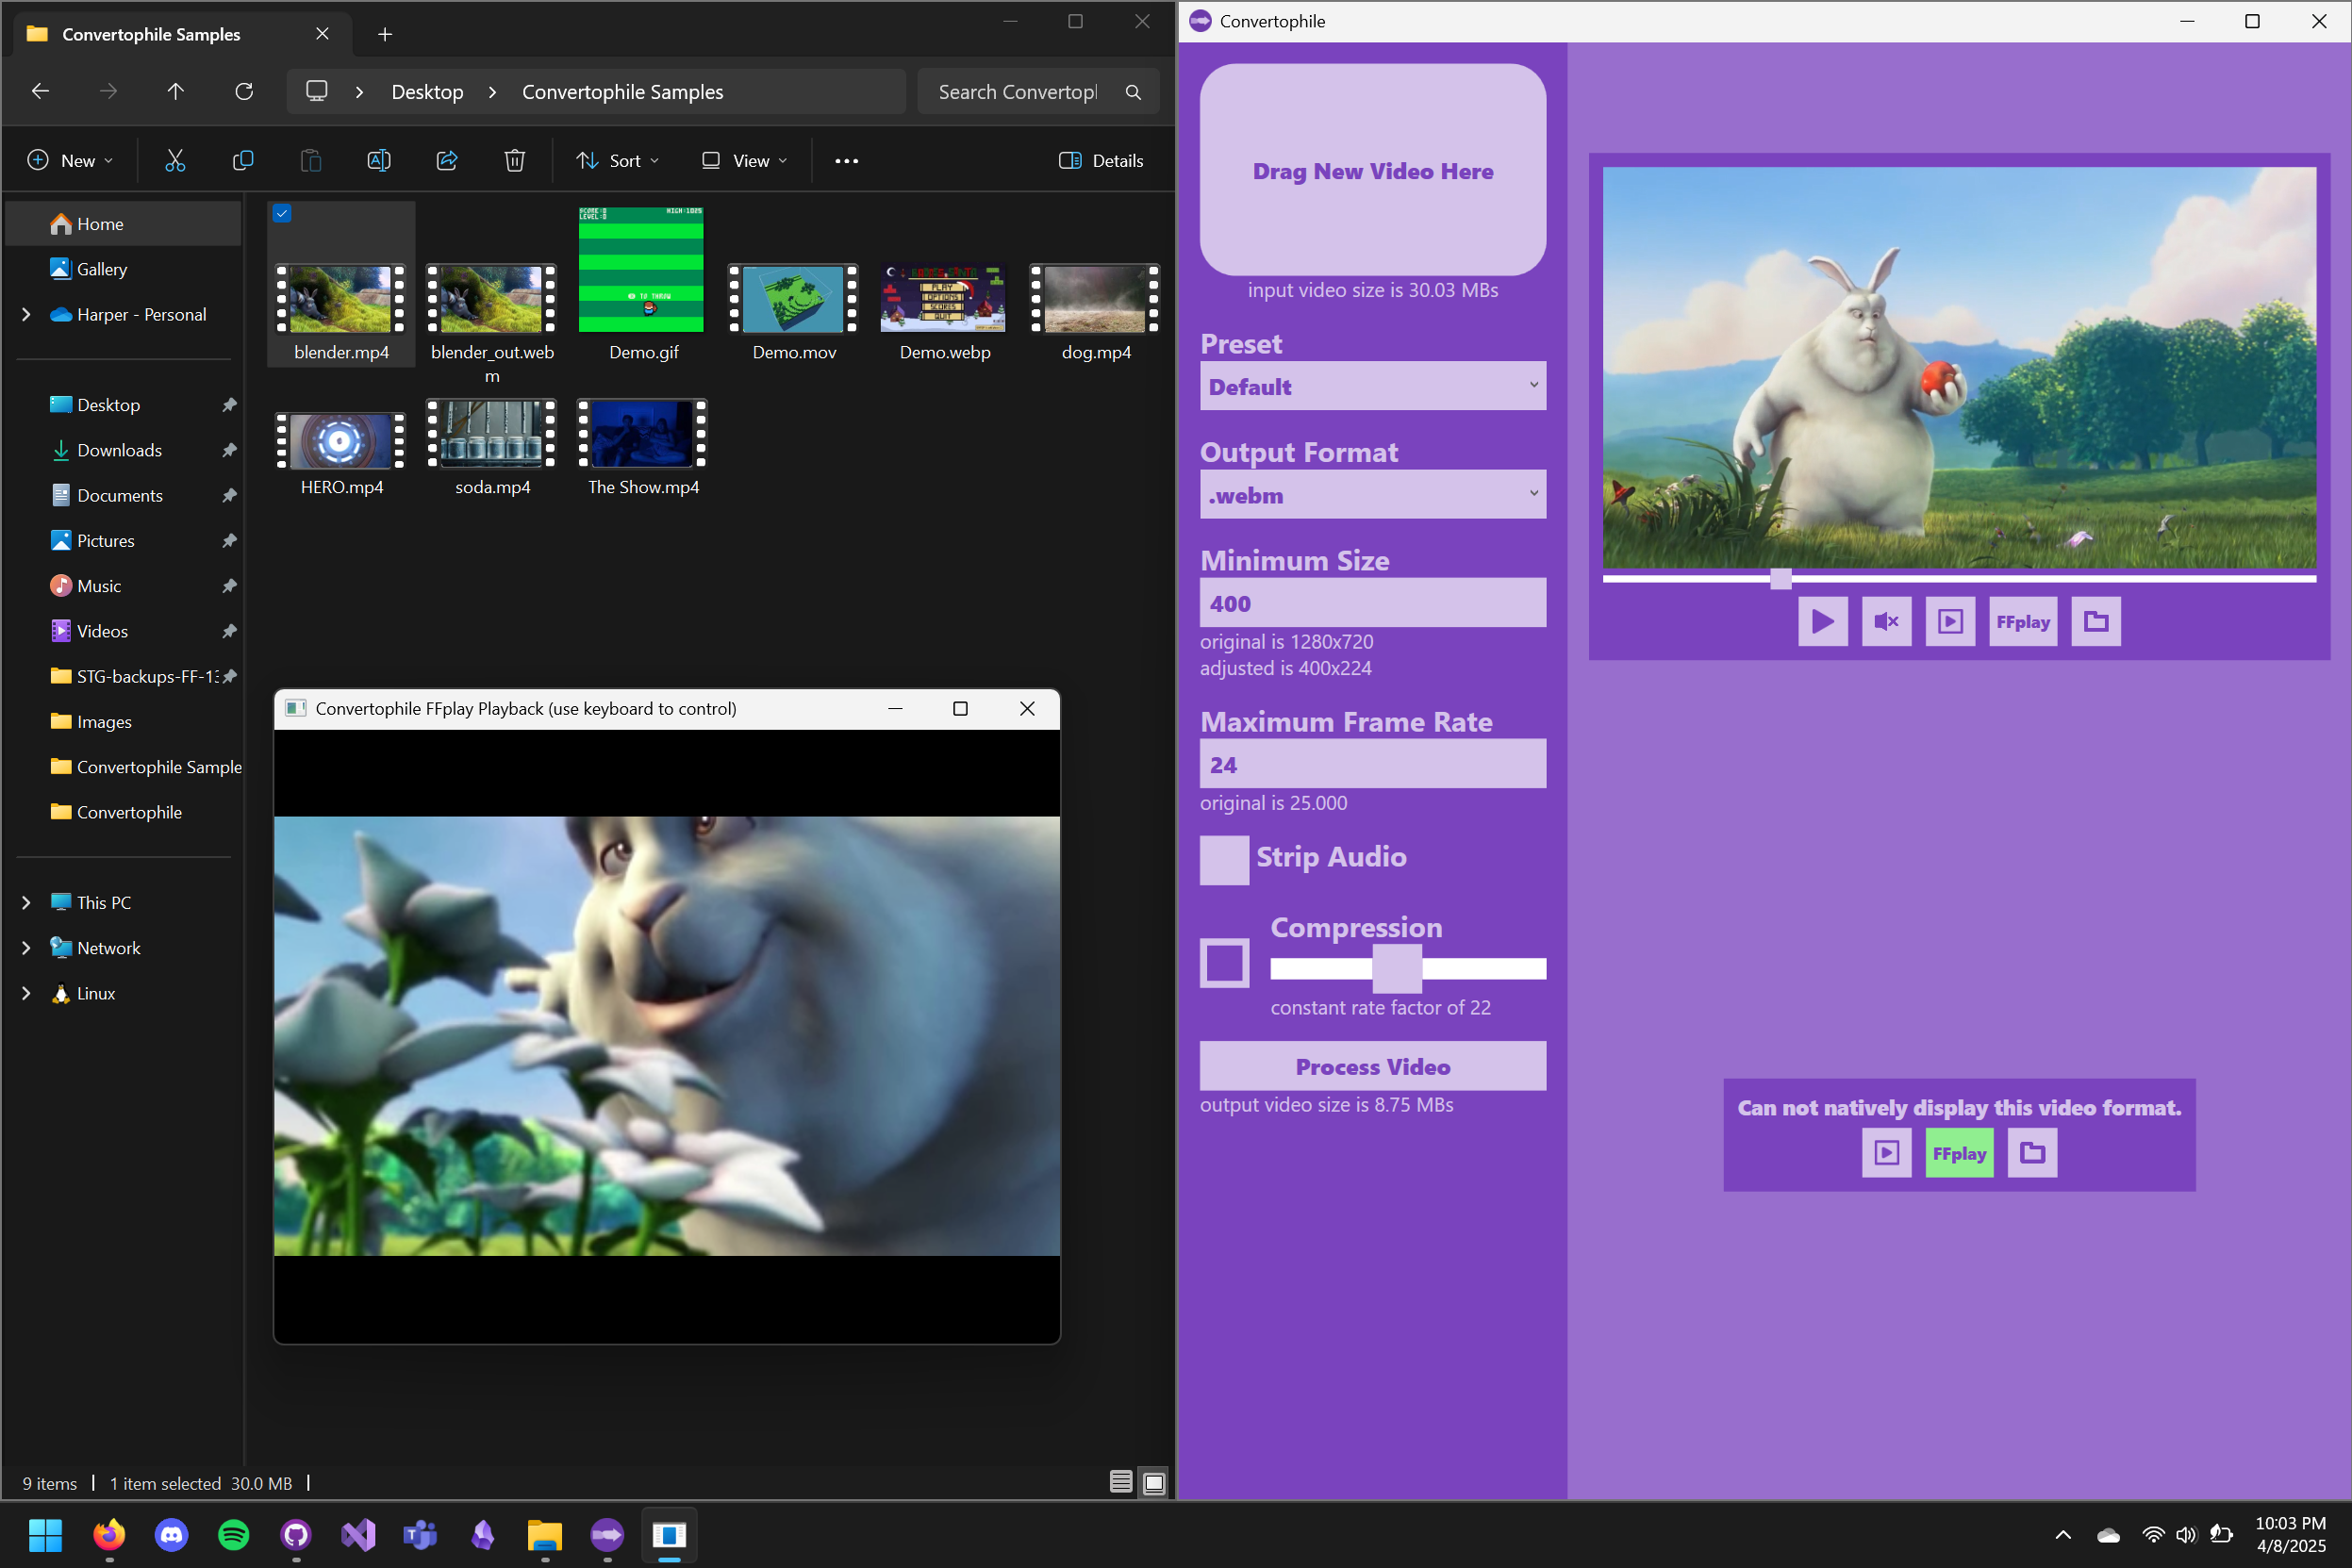Image resolution: width=2352 pixels, height=1568 pixels.
Task: Open Visual Studio from the taskbar
Action: click(358, 1534)
